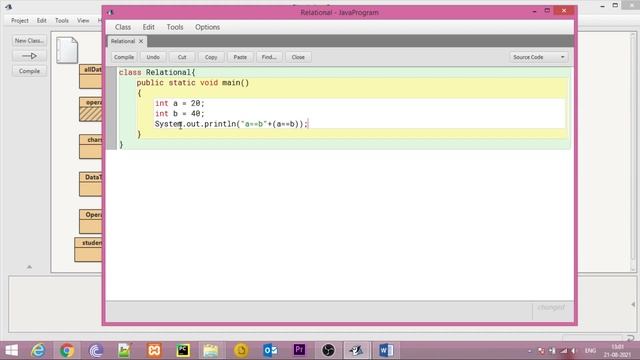Open the Tools menu in the BlueJ main window
The height and width of the screenshot is (360, 640).
click(x=62, y=20)
